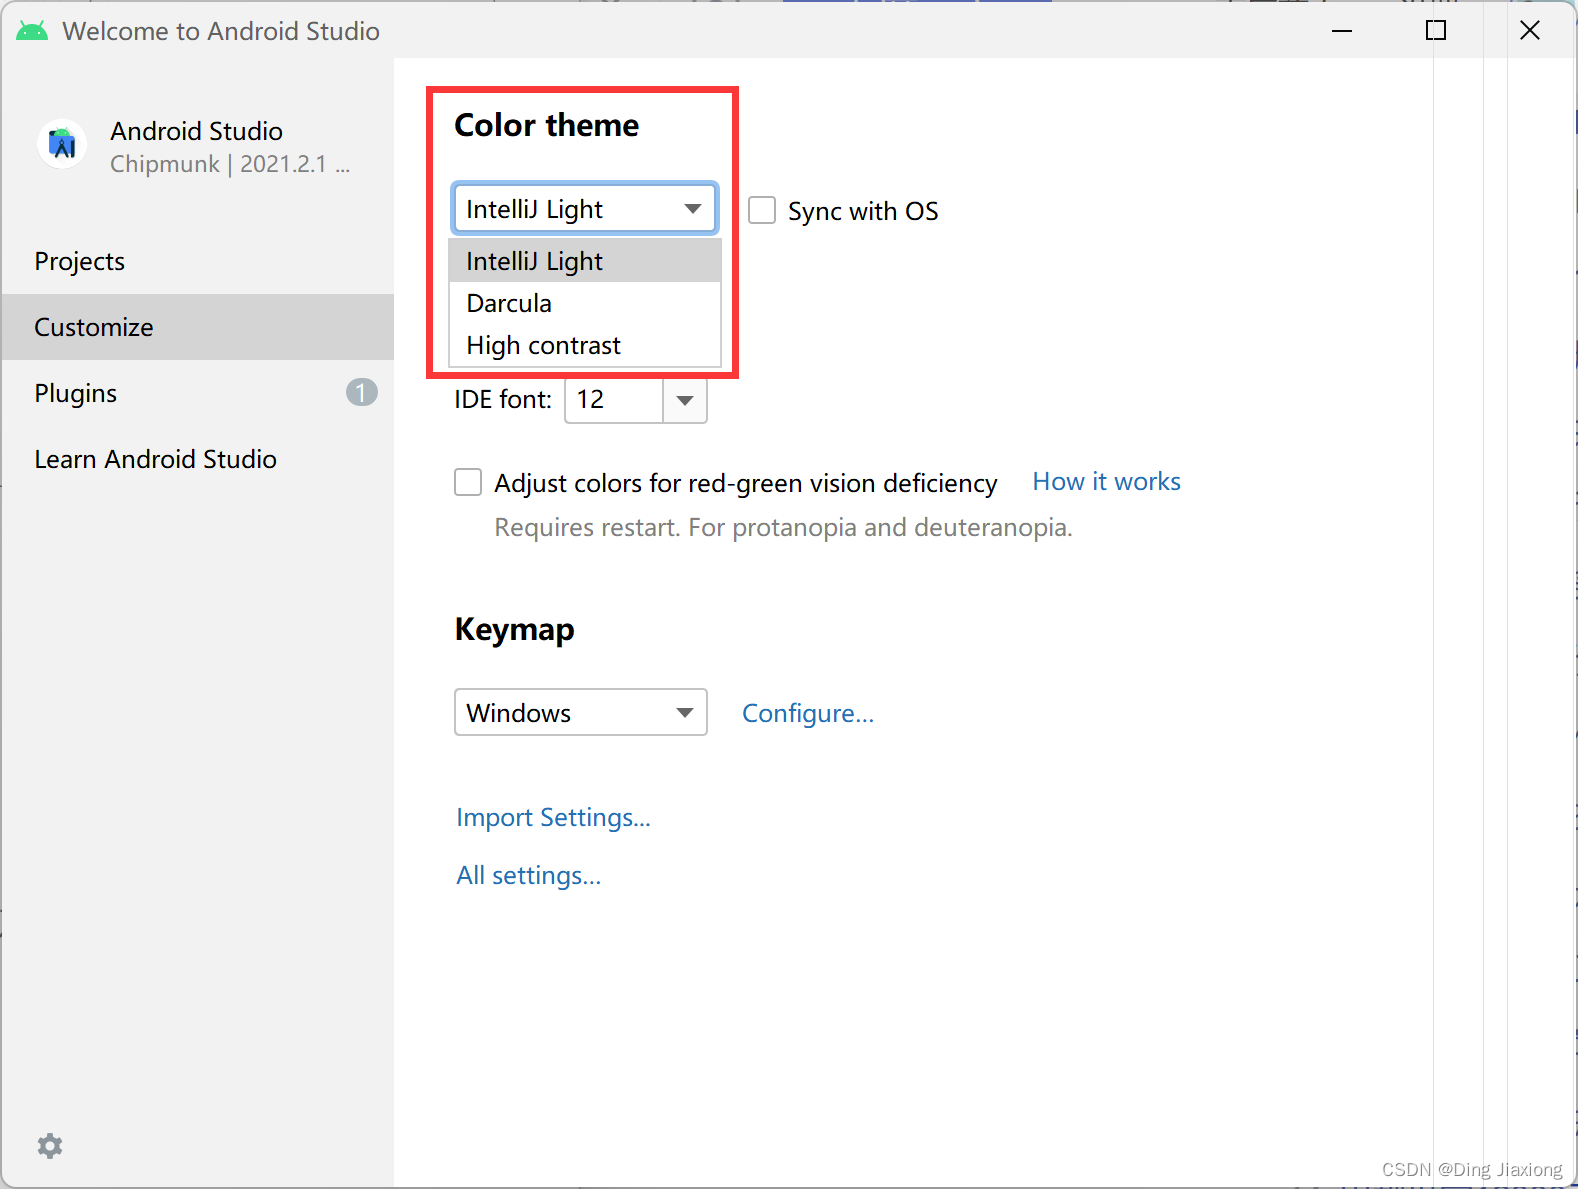The width and height of the screenshot is (1578, 1189).
Task: Click the Configure... keymap link
Action: 808,713
